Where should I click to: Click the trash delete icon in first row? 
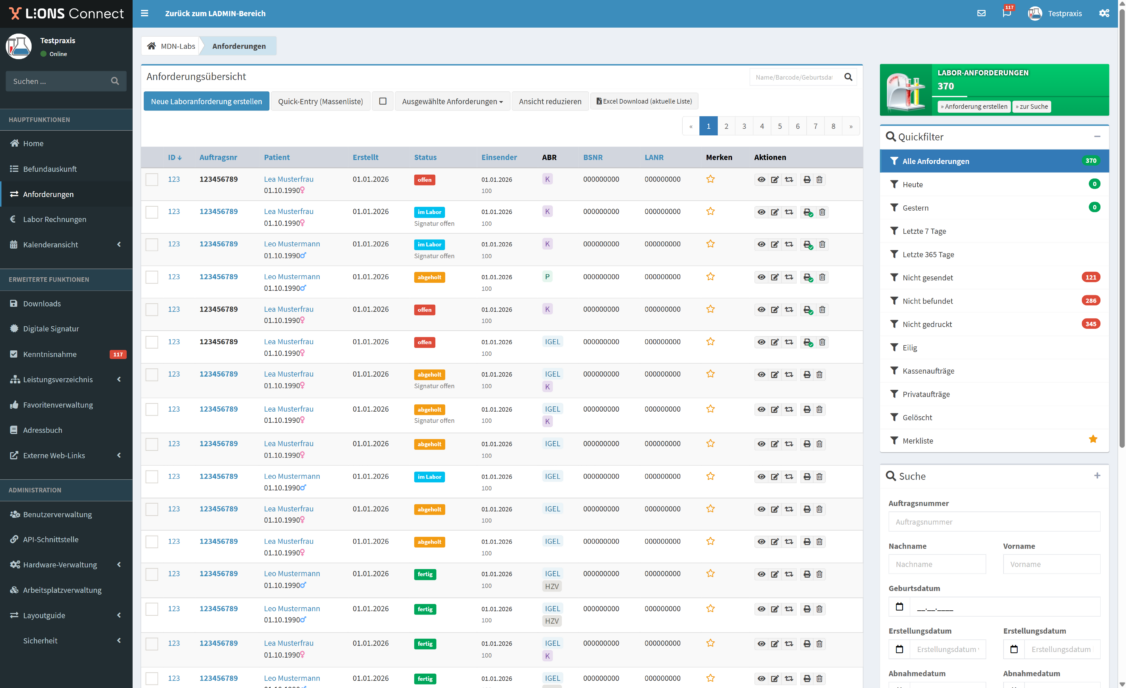point(820,180)
